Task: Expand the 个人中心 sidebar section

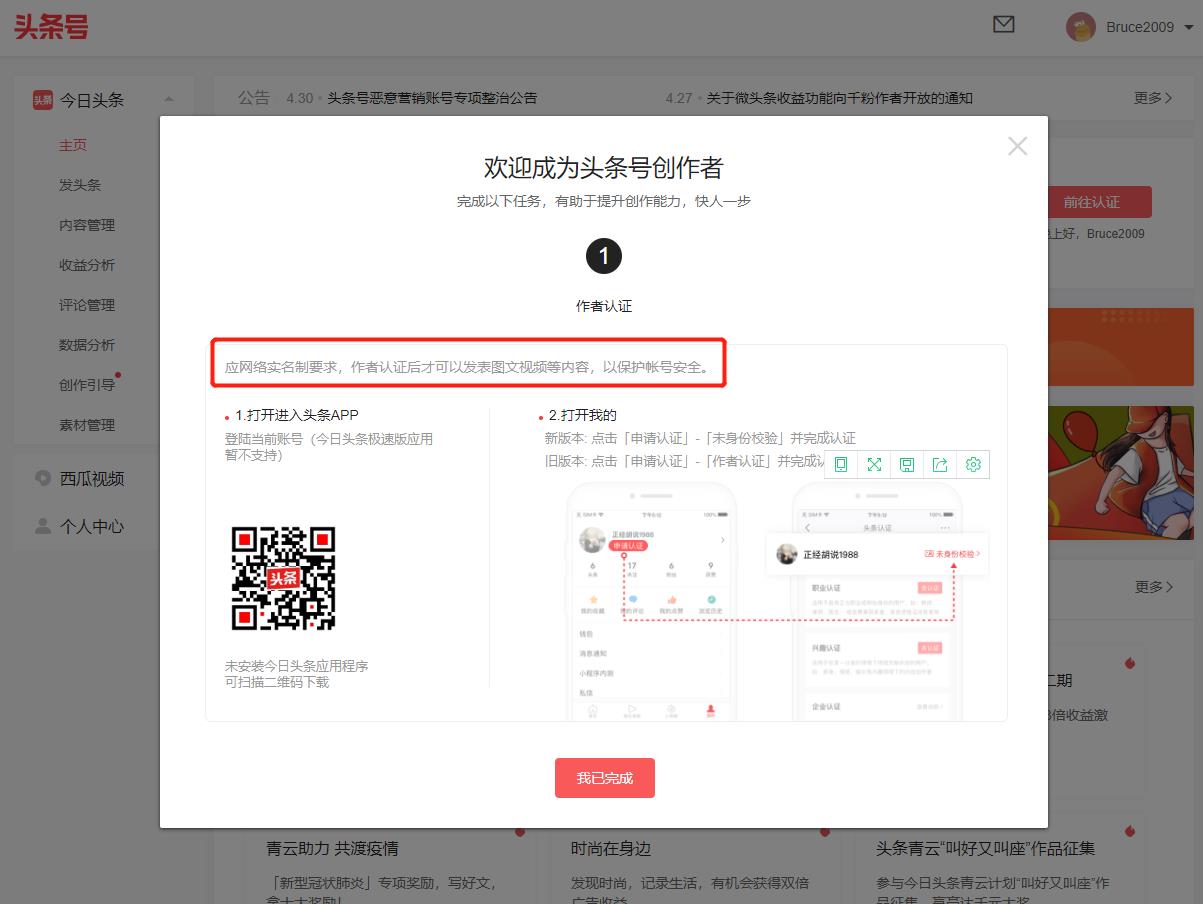Action: [x=91, y=526]
